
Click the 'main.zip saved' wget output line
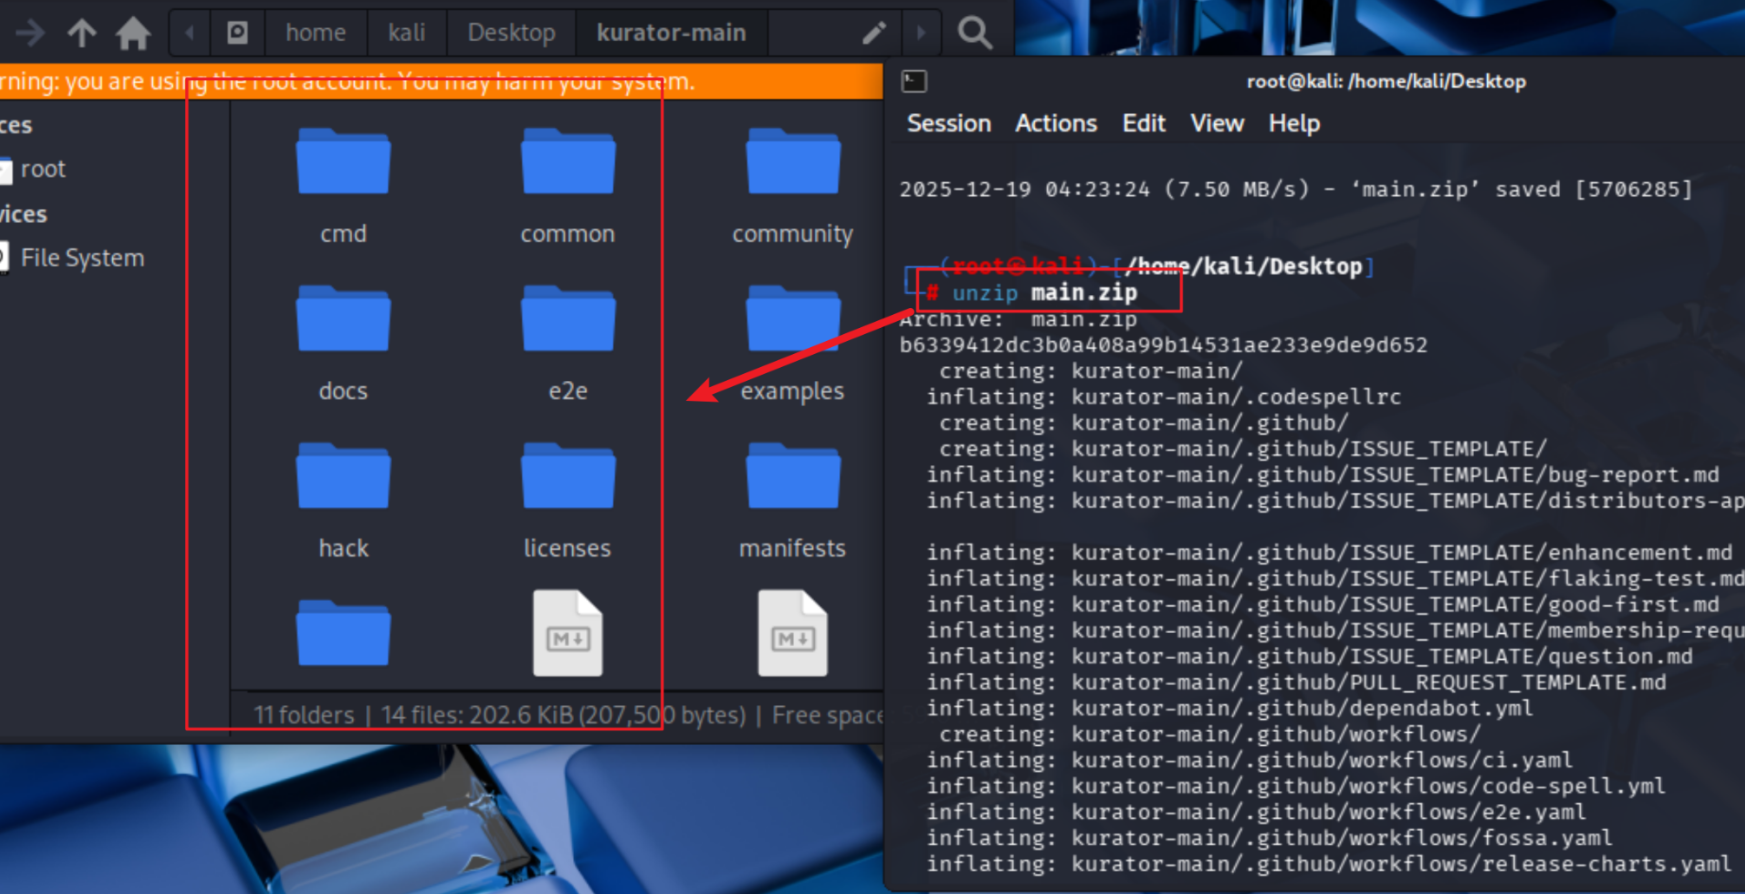(1296, 189)
